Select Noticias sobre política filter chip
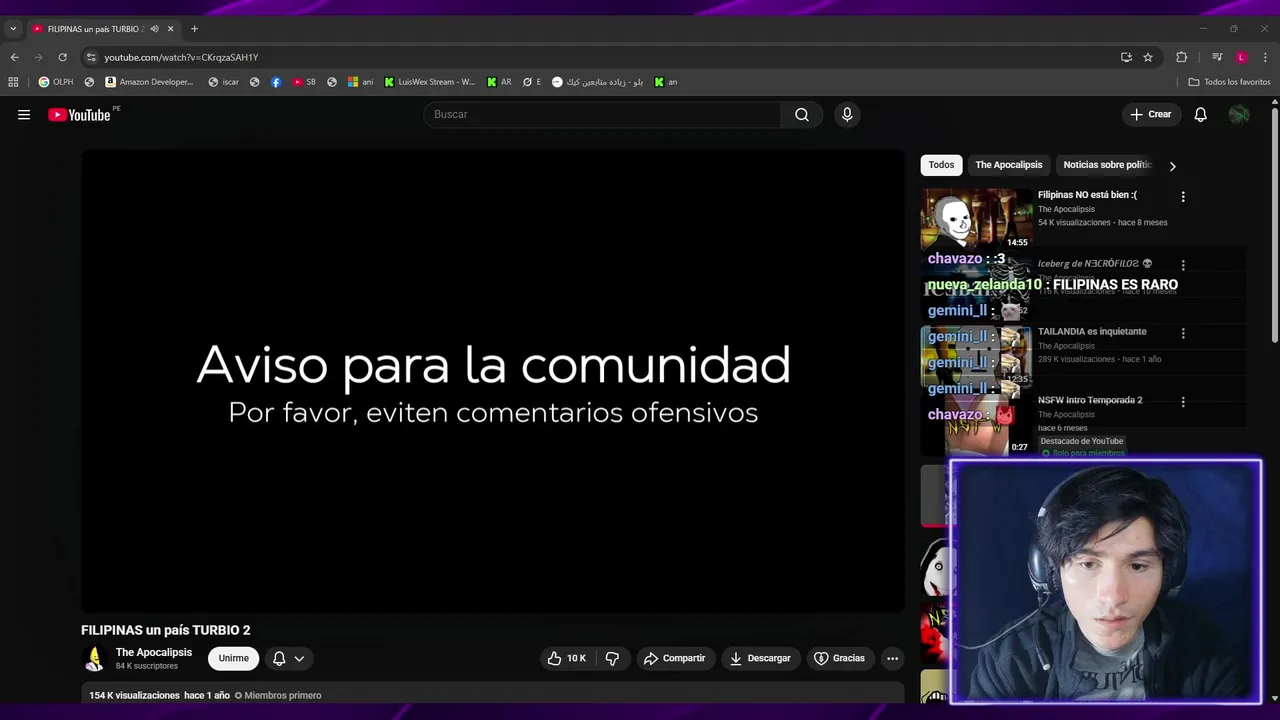The height and width of the screenshot is (720, 1280). pyautogui.click(x=1107, y=165)
